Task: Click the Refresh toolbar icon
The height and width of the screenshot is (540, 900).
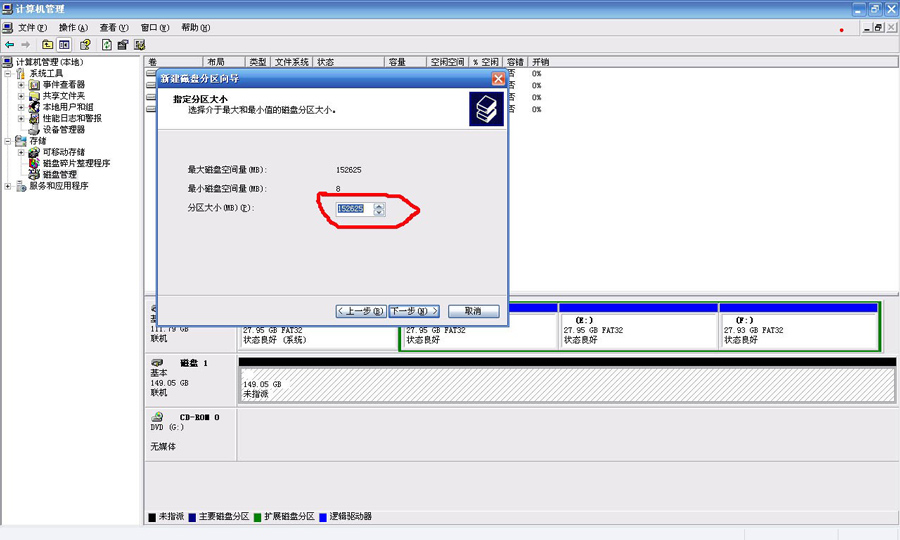Action: [105, 45]
